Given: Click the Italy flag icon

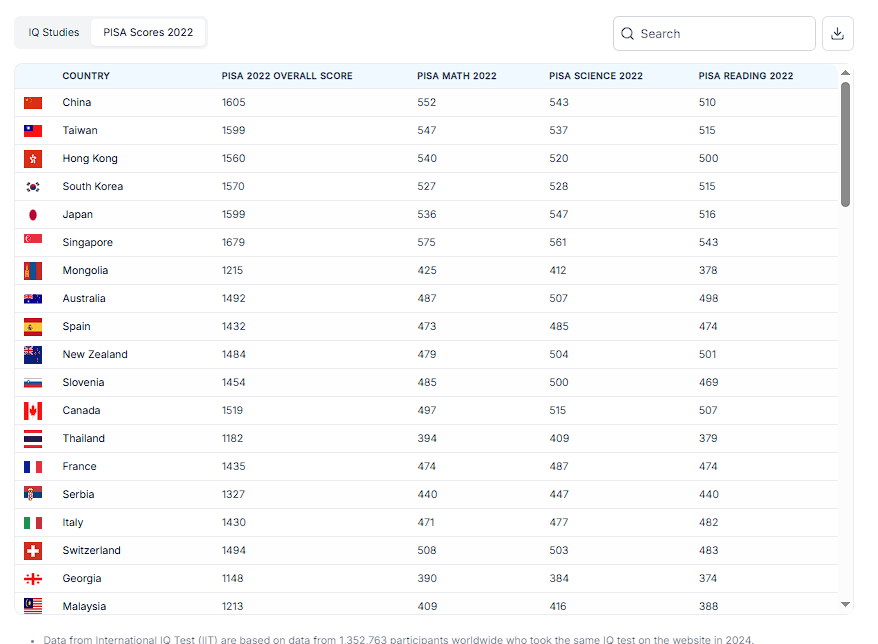Looking at the screenshot, I should click(33, 522).
